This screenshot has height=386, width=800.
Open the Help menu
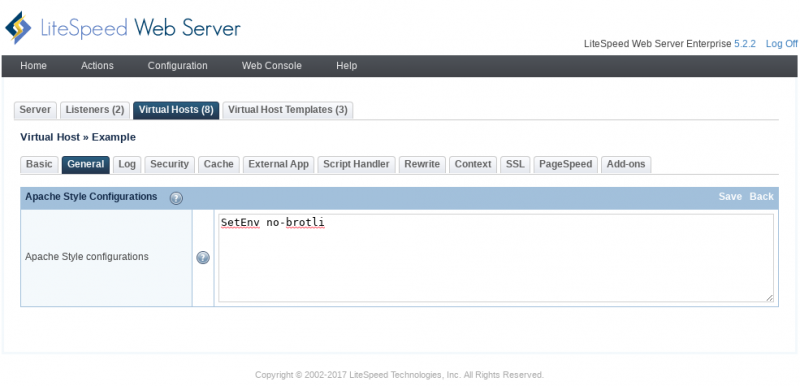(346, 66)
